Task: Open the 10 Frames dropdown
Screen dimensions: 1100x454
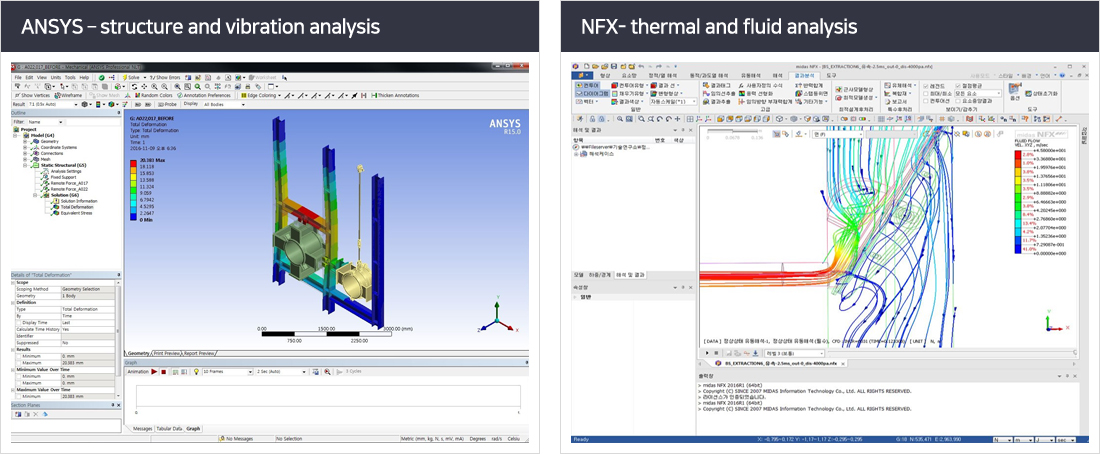Action: pos(226,370)
